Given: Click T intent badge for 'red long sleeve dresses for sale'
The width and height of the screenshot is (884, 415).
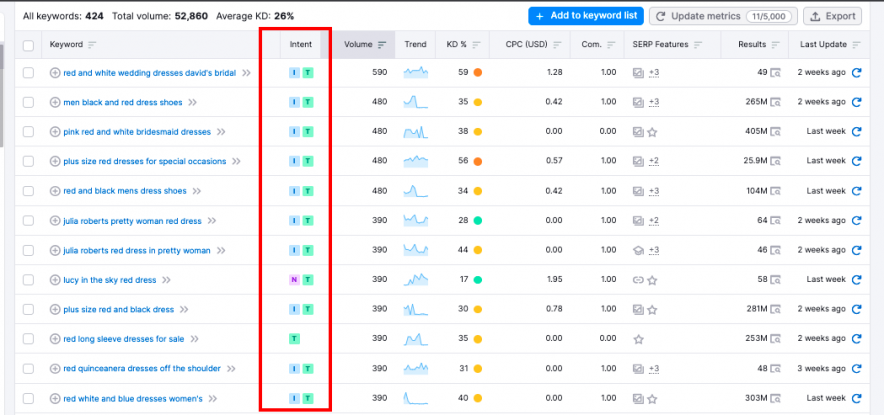Looking at the screenshot, I should coord(294,339).
